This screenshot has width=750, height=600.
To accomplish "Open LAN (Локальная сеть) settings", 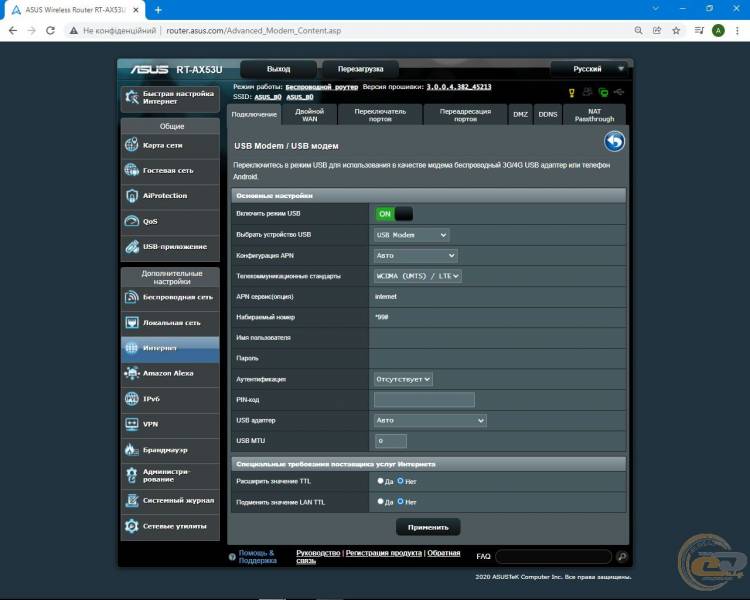I will coord(170,323).
